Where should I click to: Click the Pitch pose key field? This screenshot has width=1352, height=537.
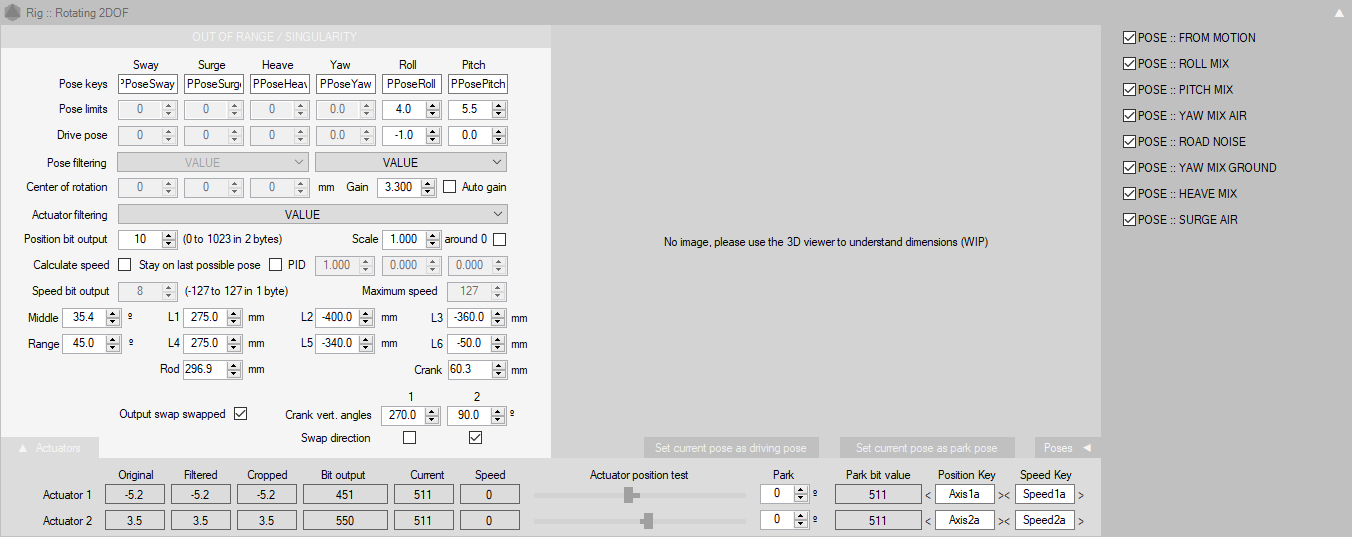[478, 84]
